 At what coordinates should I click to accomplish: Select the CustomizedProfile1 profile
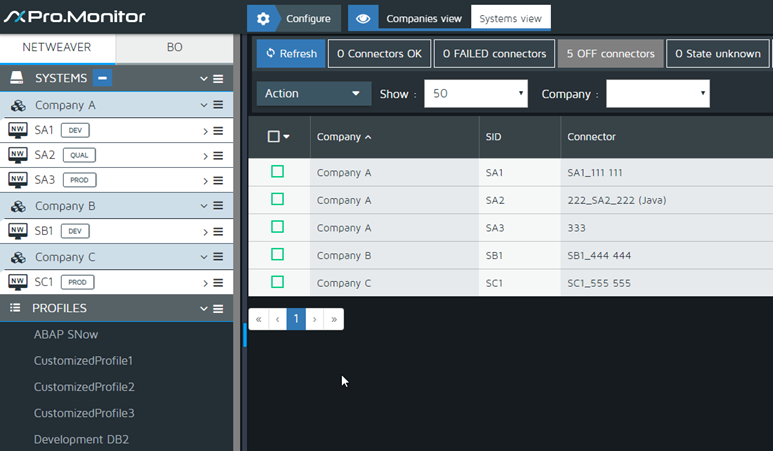[83, 360]
